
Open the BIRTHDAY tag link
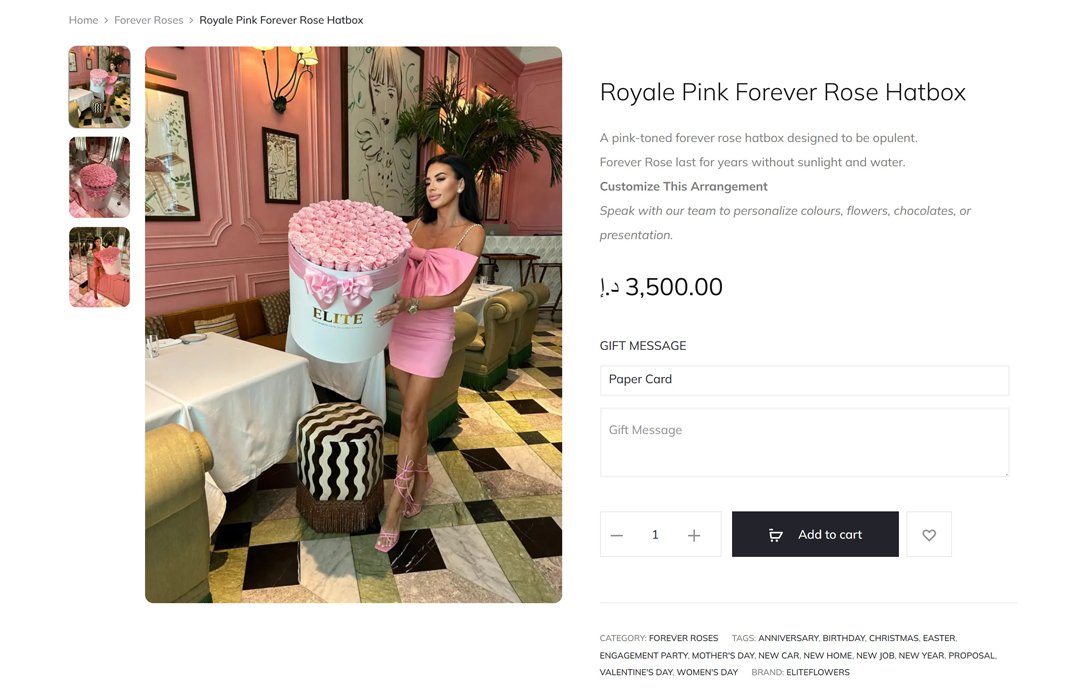tap(843, 638)
